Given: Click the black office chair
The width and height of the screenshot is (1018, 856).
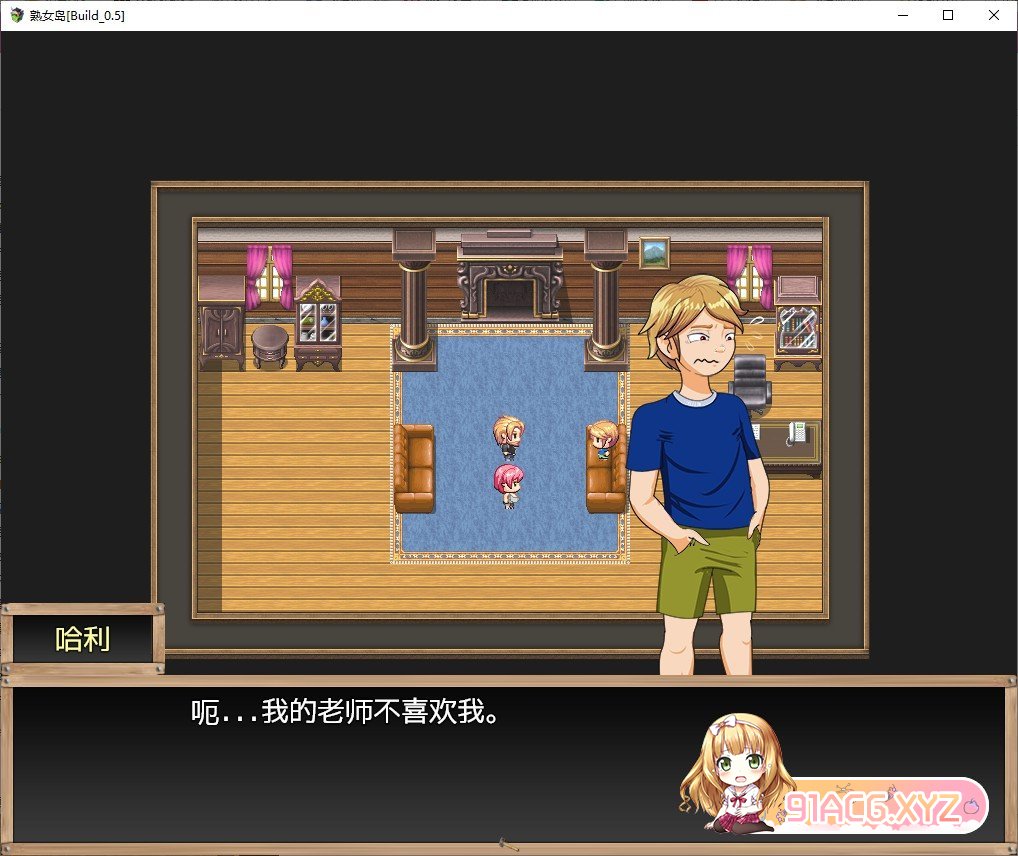Looking at the screenshot, I should (x=750, y=383).
